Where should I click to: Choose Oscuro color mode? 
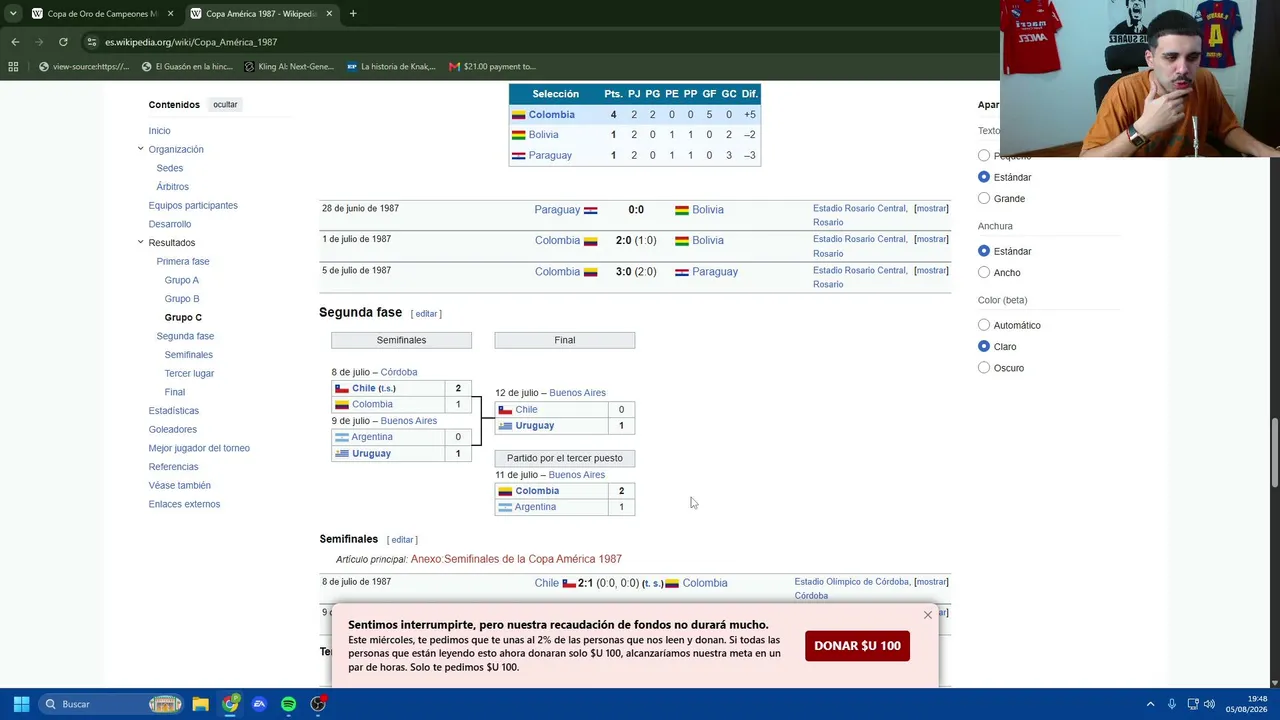tap(984, 368)
